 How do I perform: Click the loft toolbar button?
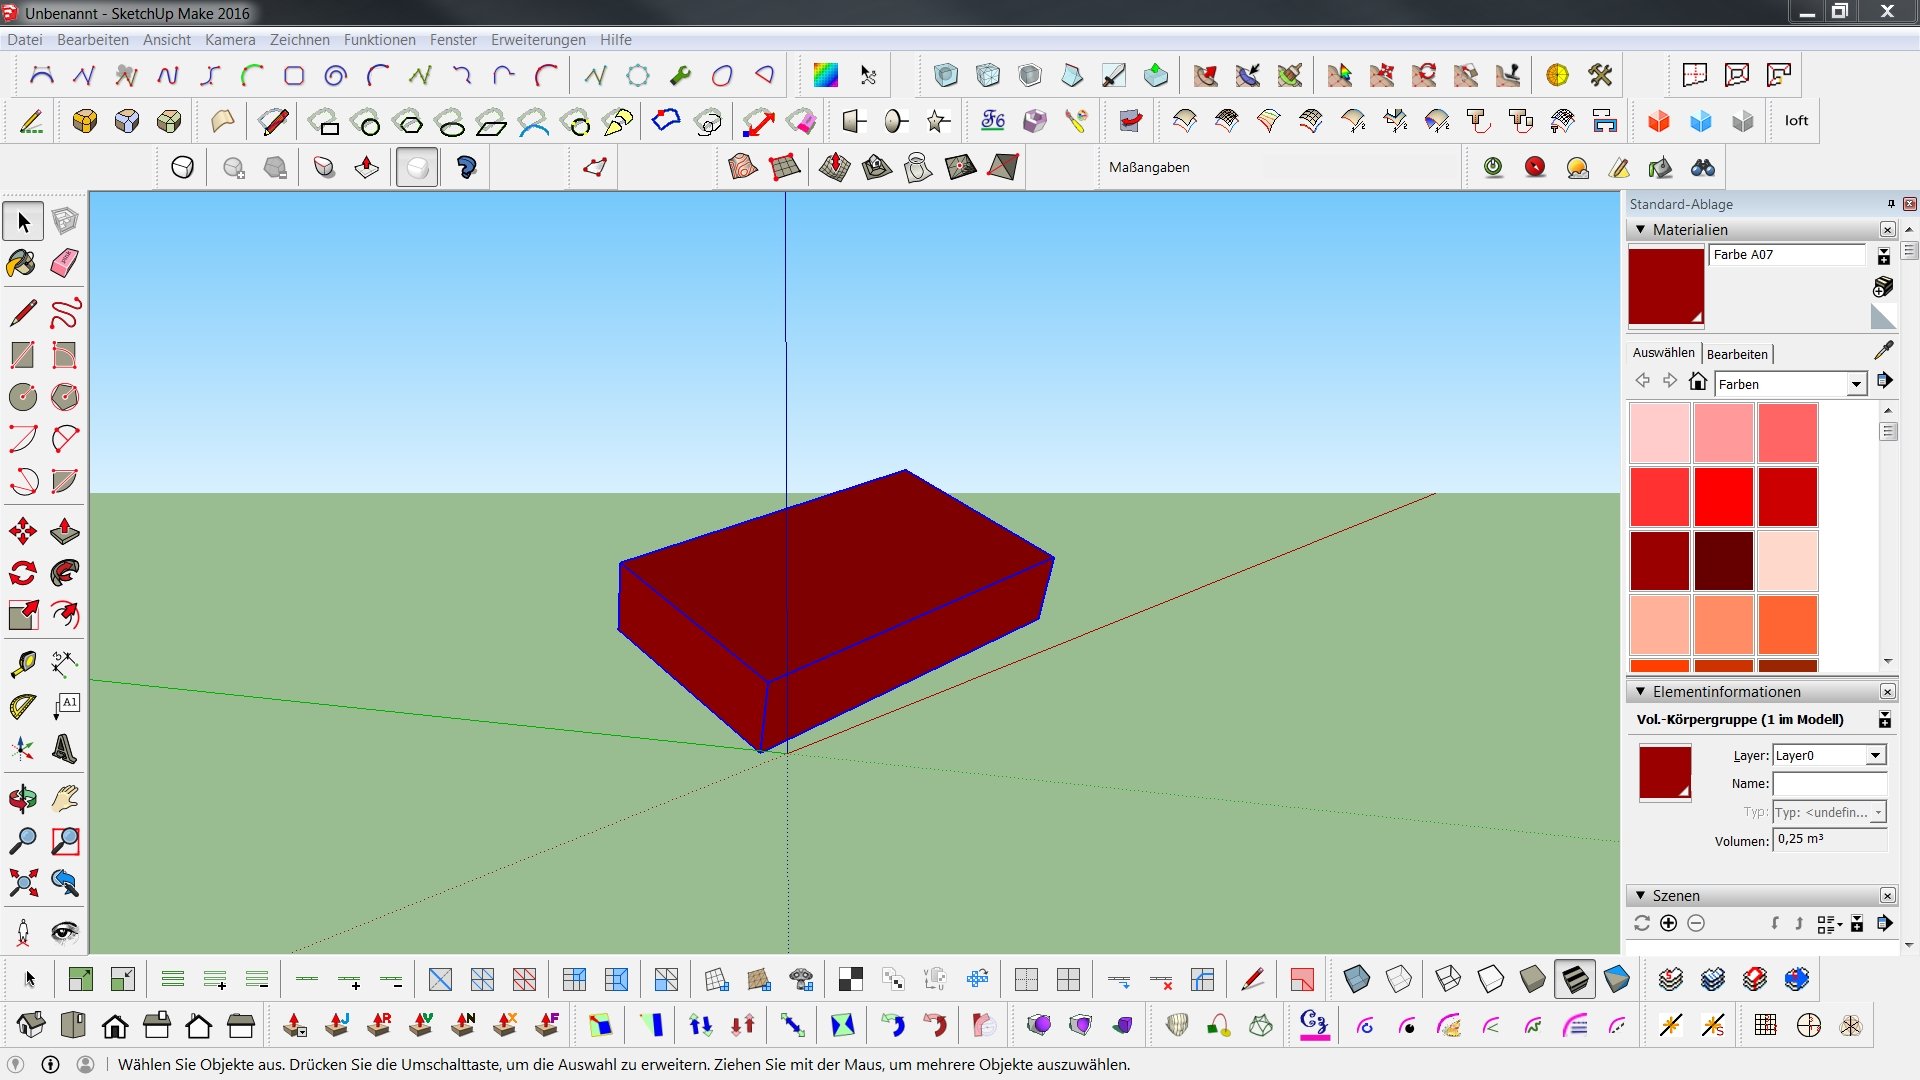[x=1796, y=121]
